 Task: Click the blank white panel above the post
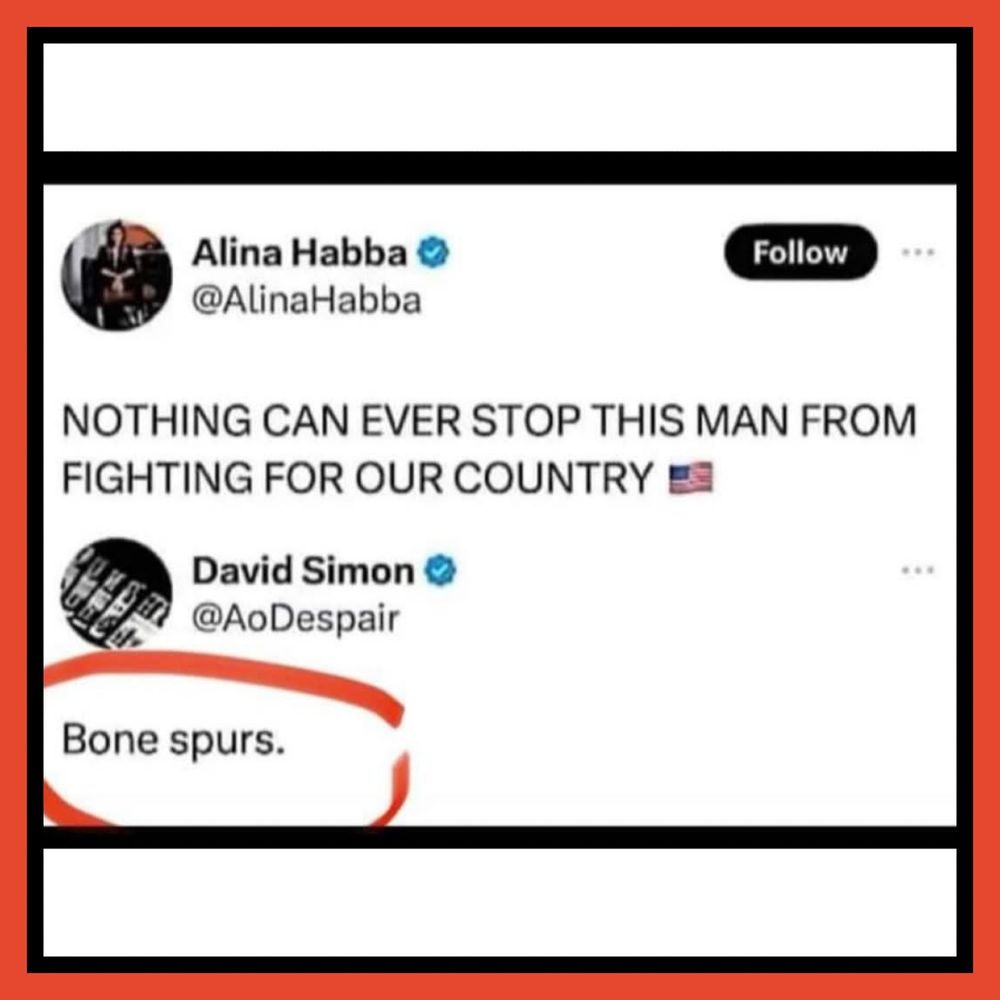point(500,97)
